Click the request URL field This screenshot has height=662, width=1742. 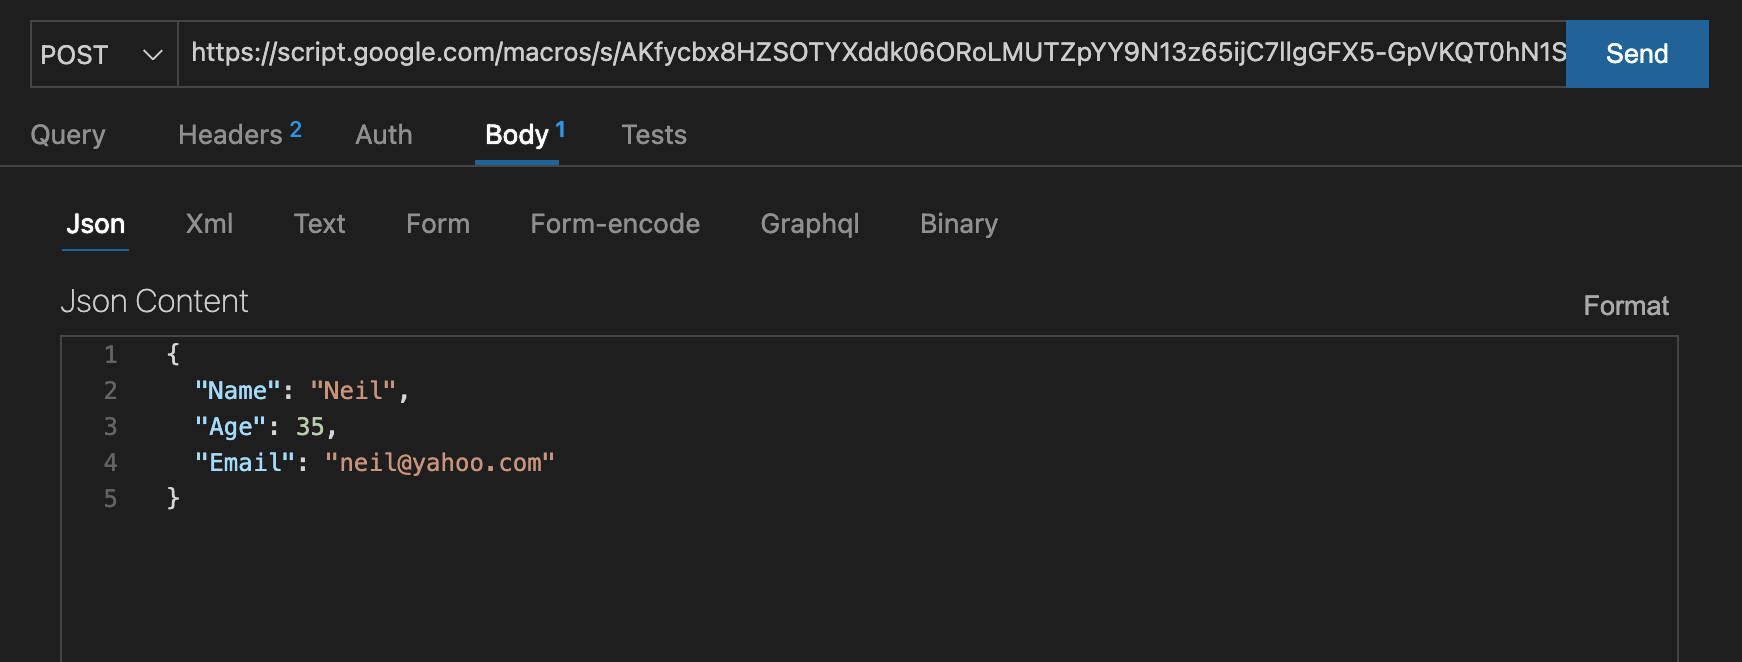click(872, 54)
